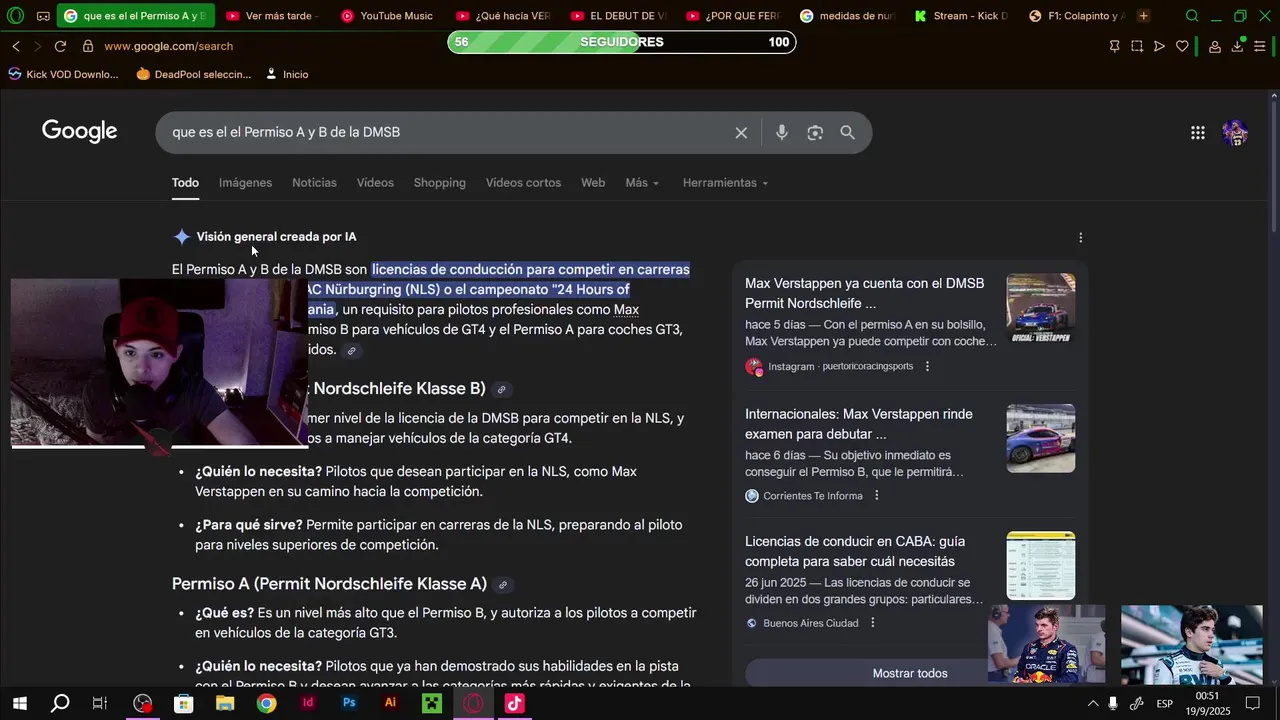1280x720 pixels.
Task: Click the CABA licenses guide thumbnail
Action: pos(1041,566)
